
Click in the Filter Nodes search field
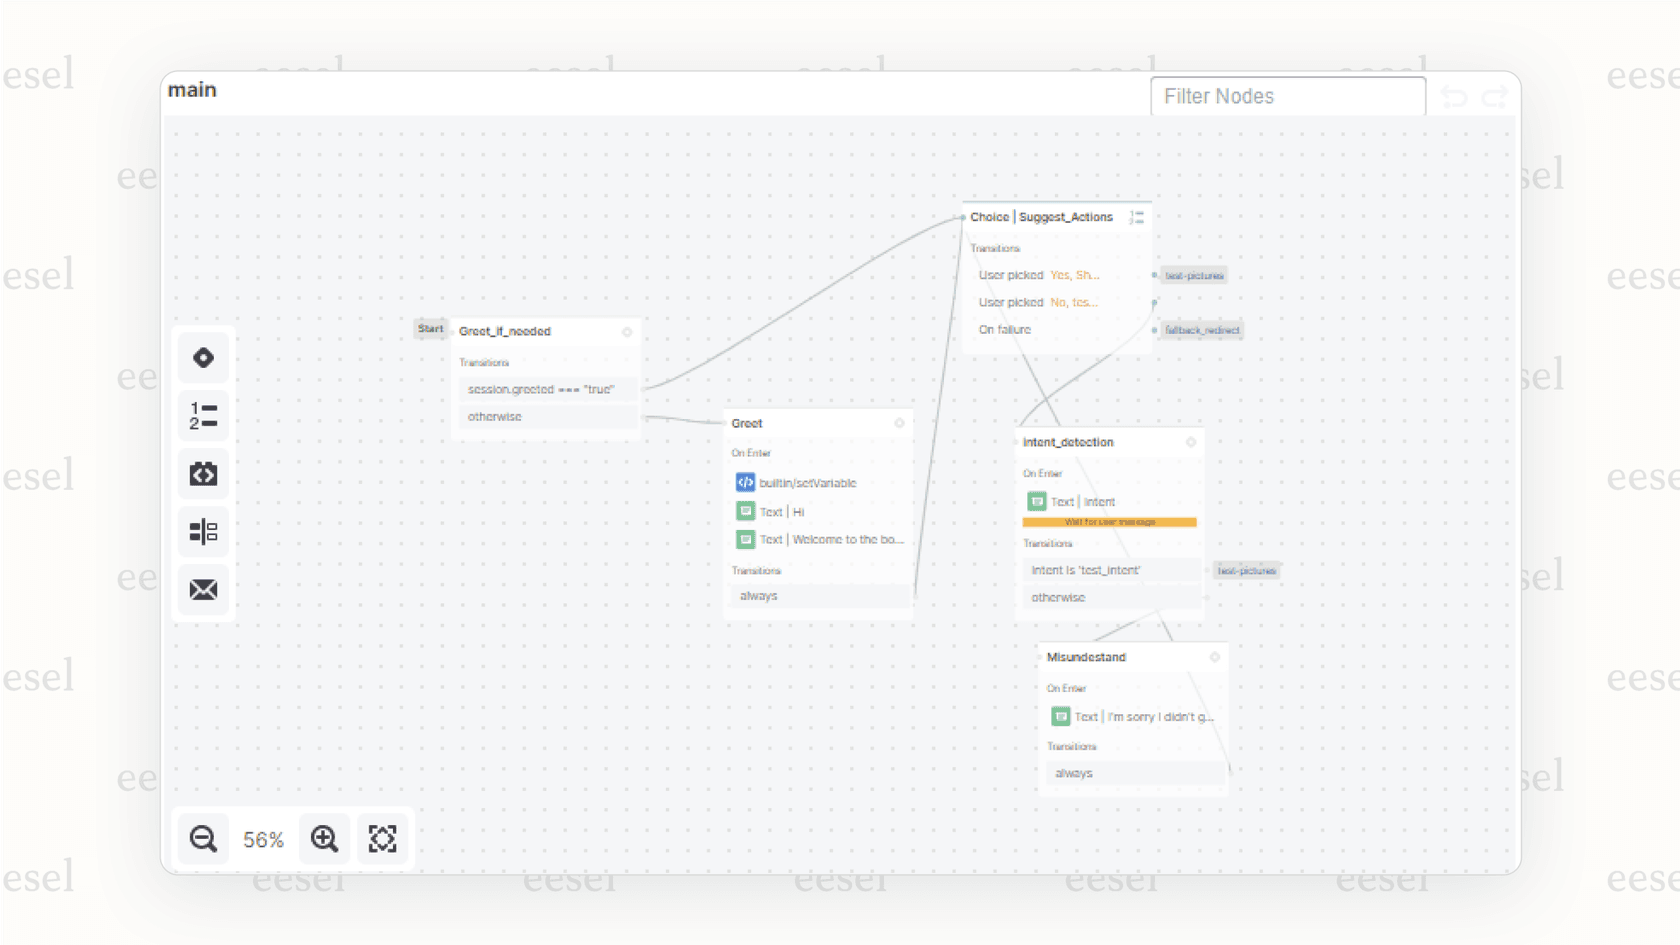pyautogui.click(x=1288, y=96)
